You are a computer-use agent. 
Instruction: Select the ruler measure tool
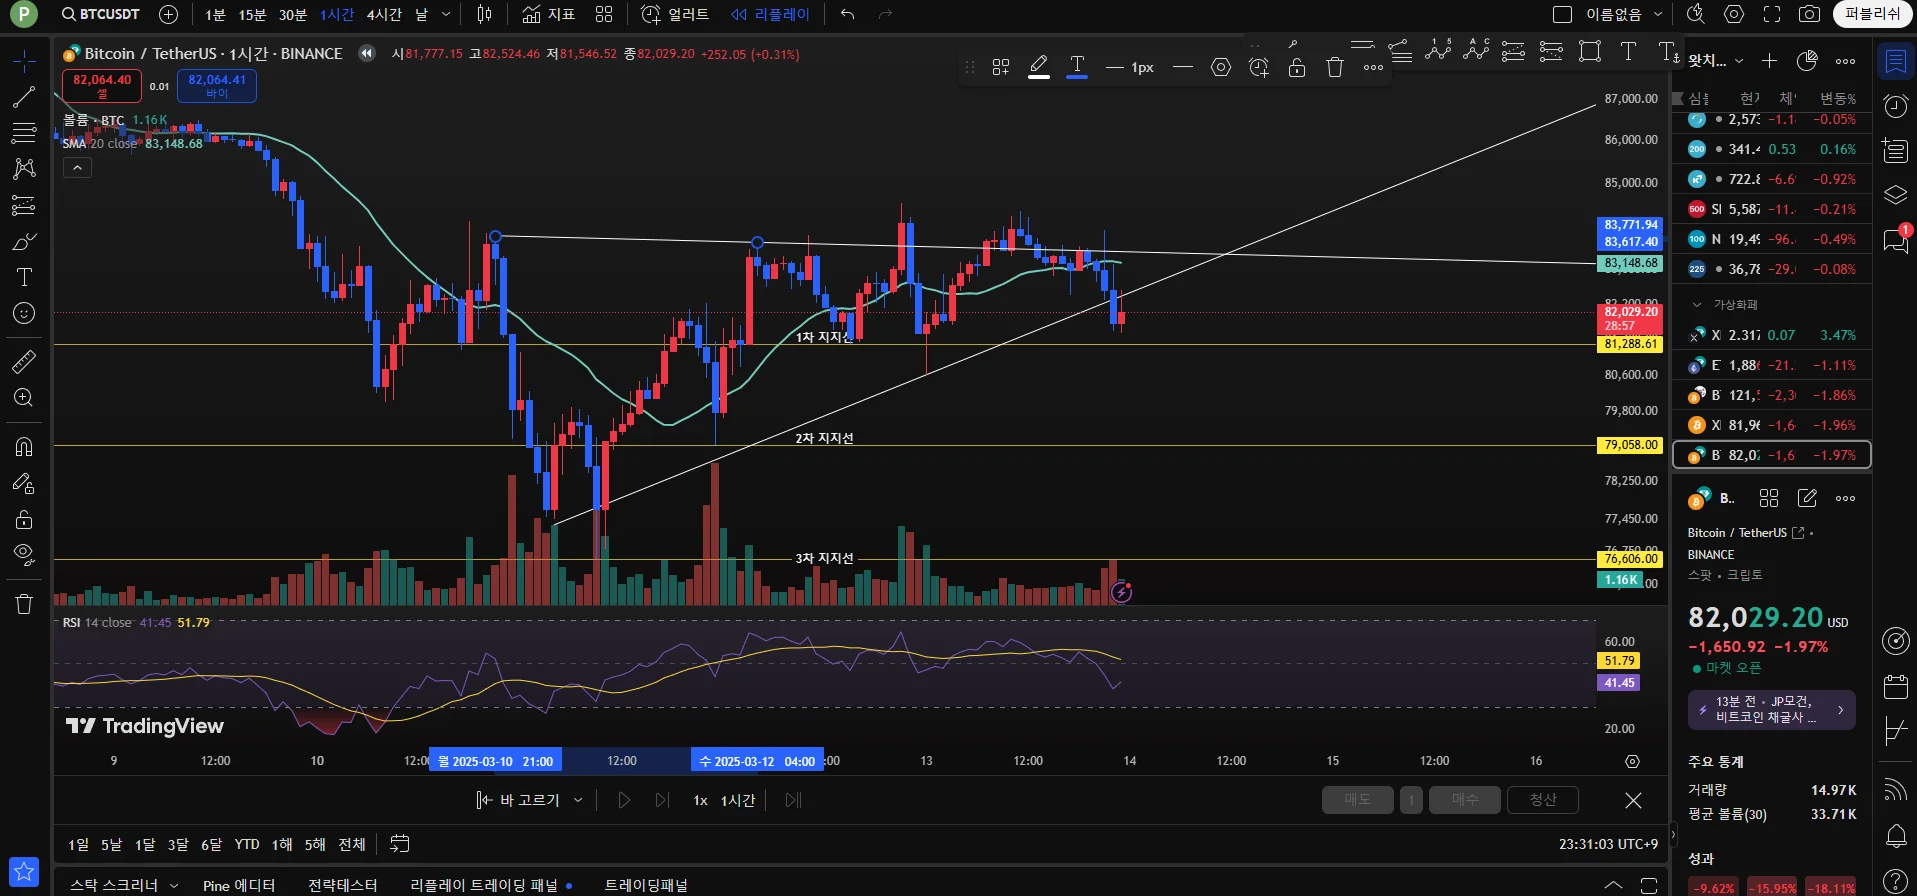tap(24, 361)
